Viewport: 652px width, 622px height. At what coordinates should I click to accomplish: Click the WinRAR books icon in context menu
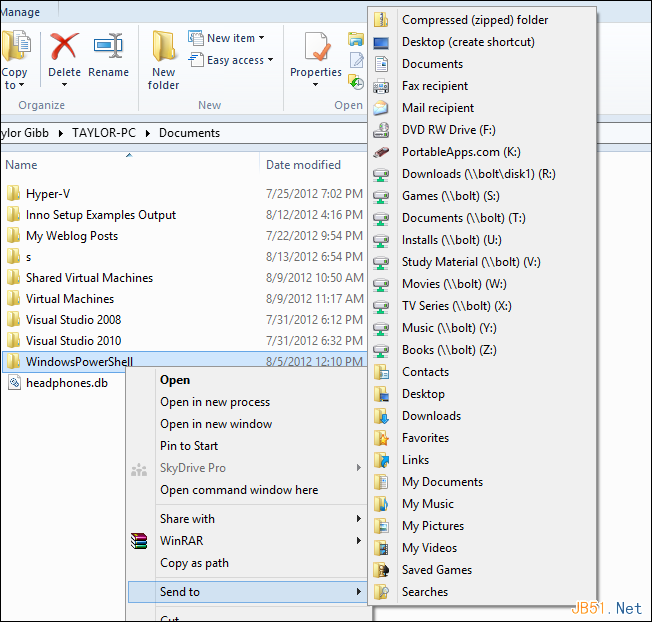[x=139, y=541]
